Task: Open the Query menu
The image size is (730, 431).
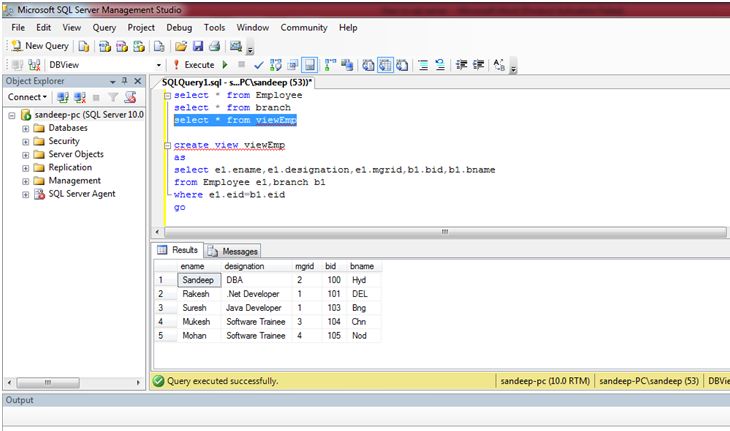Action: click(x=104, y=27)
